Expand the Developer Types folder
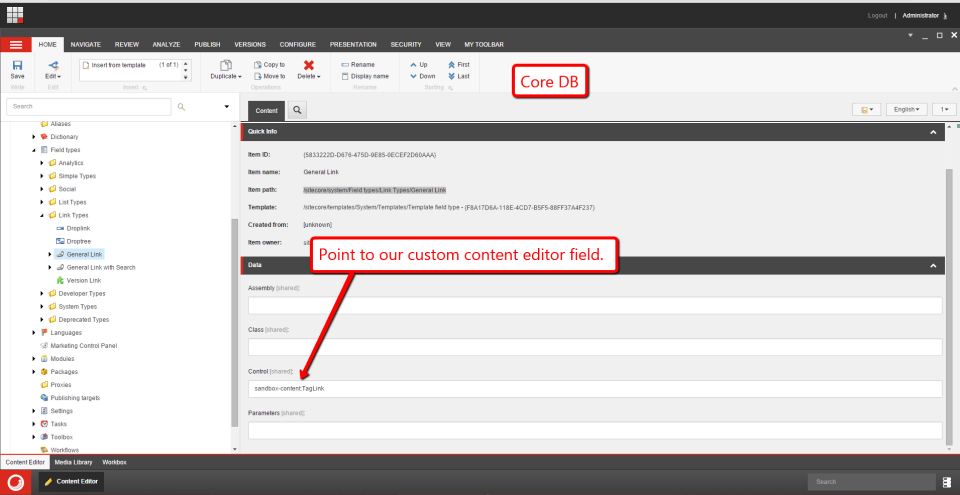Screen dimensions: 960x495 point(42,293)
